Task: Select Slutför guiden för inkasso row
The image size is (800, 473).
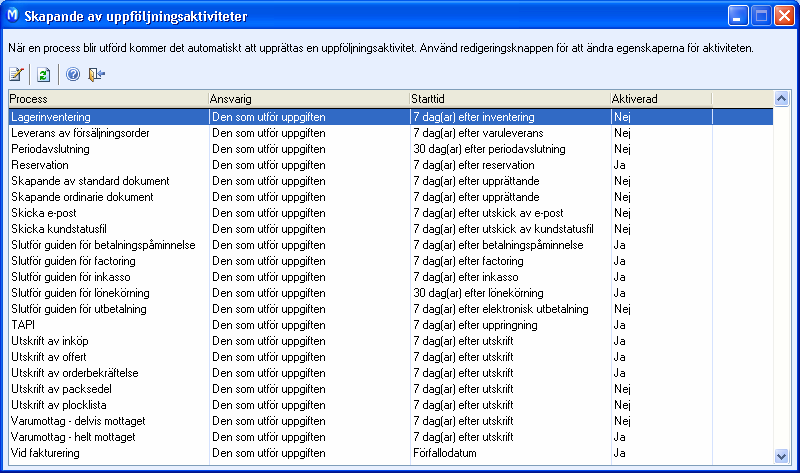Action: [x=390, y=277]
